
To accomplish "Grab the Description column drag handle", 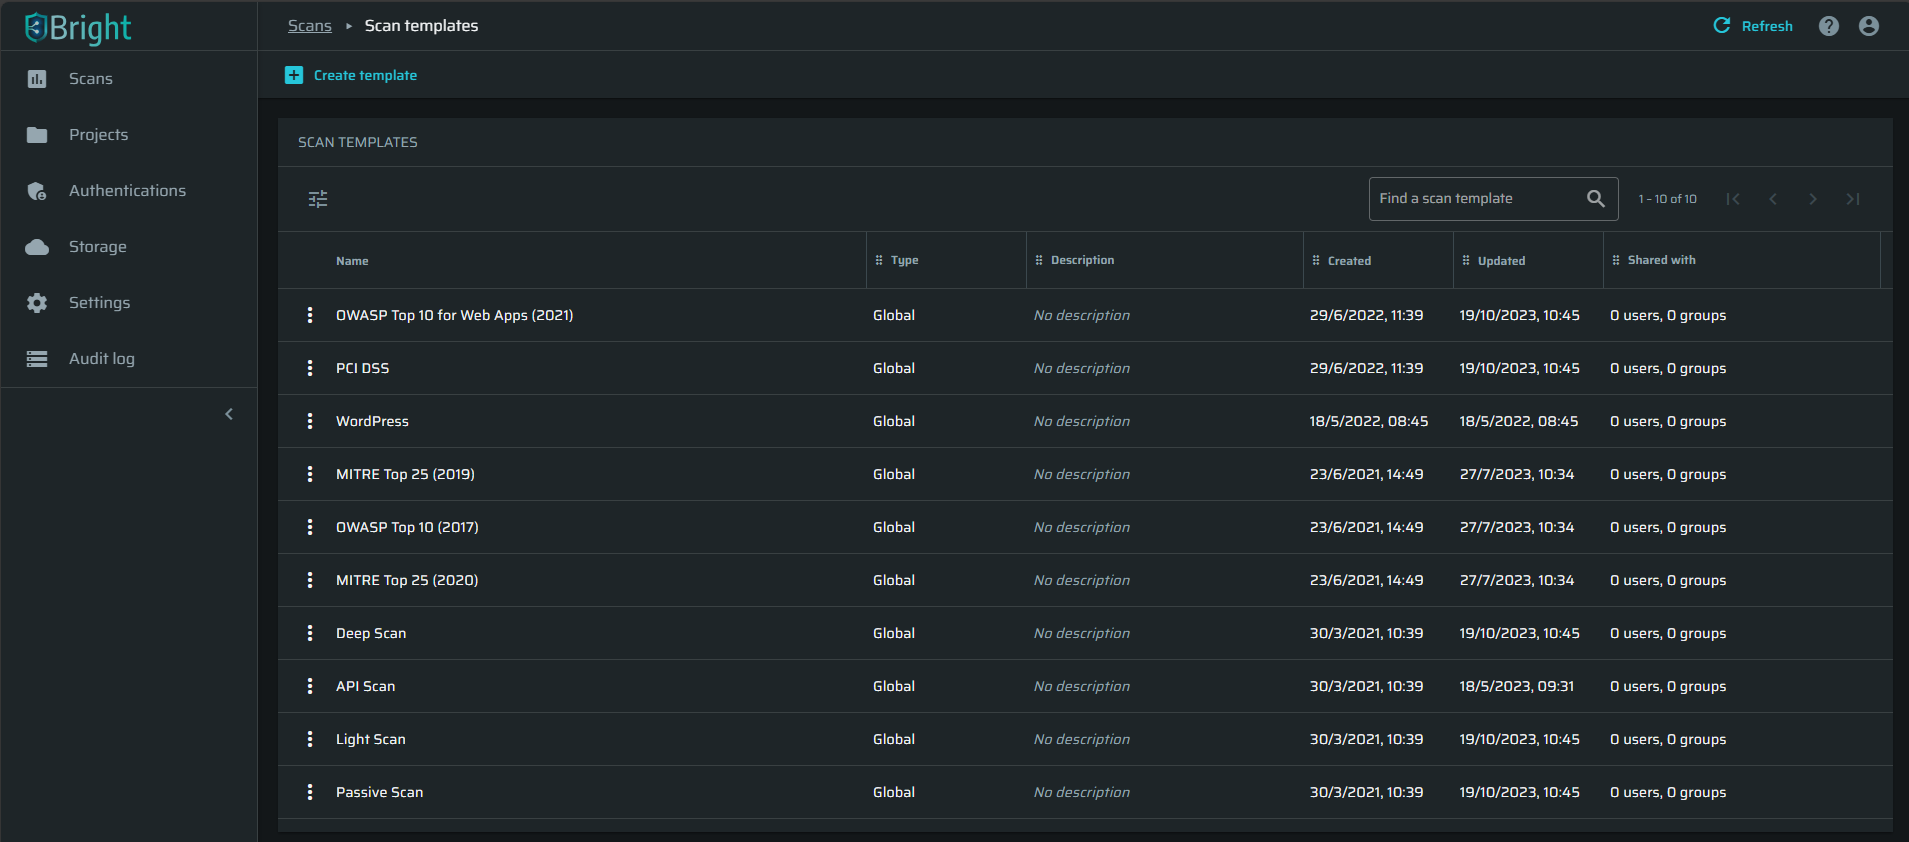I will click(1039, 260).
